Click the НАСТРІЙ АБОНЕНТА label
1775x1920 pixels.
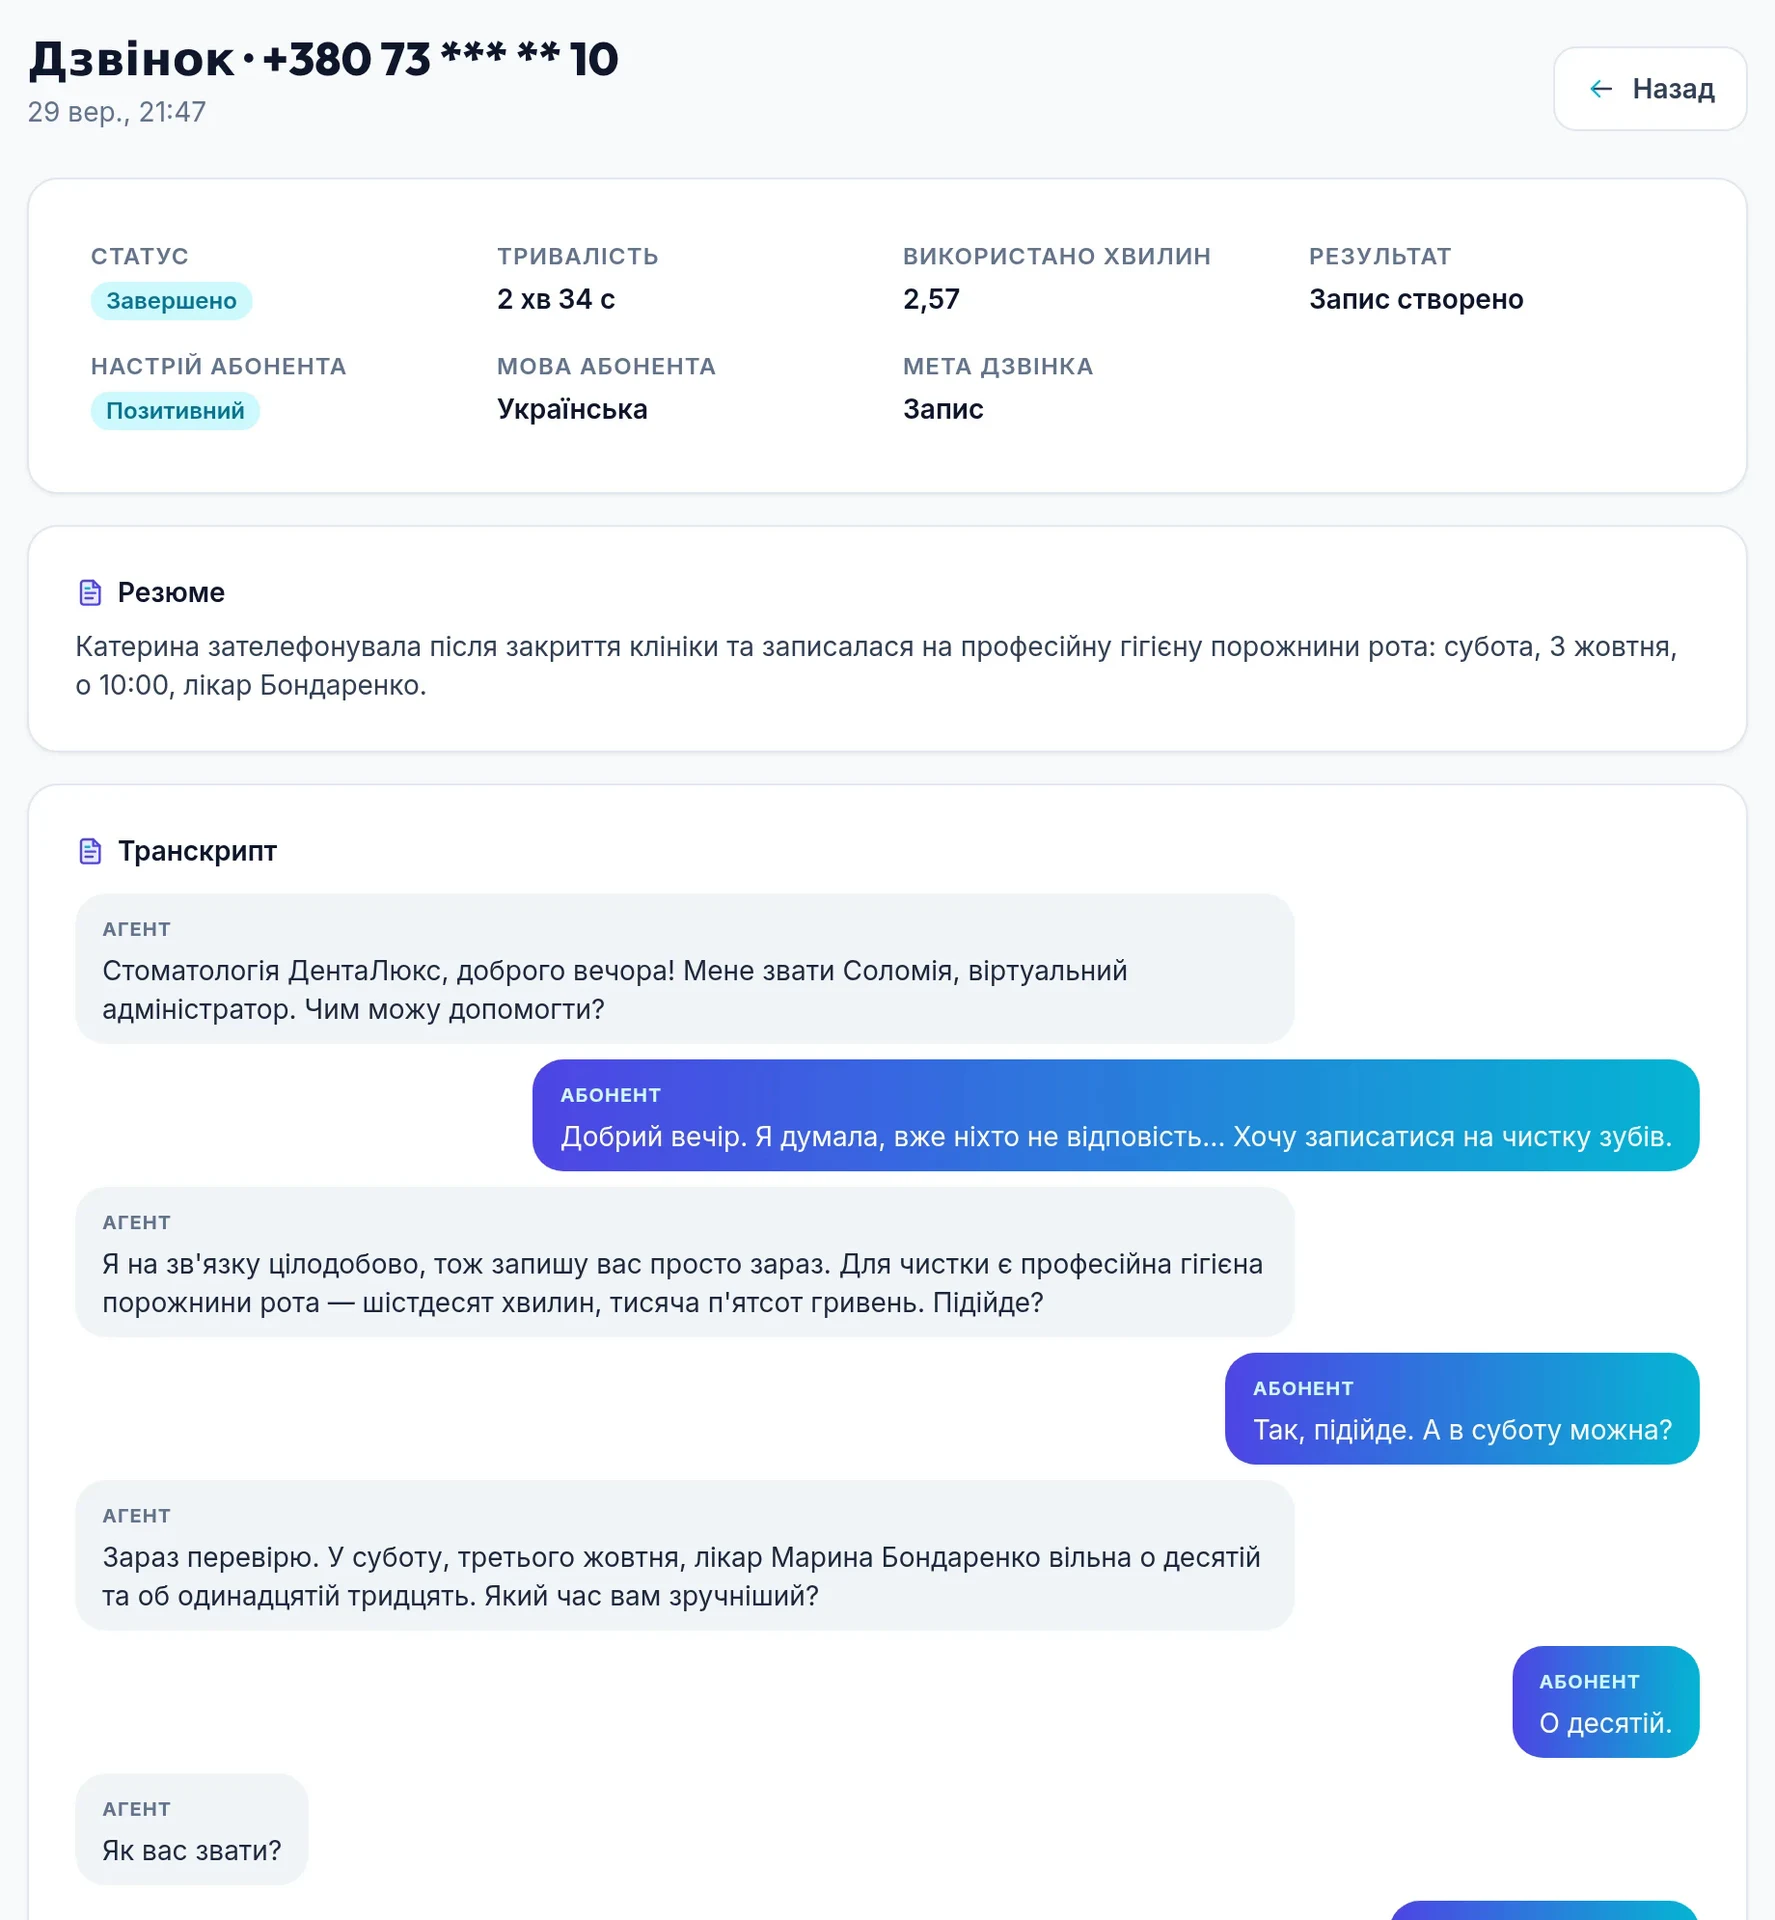219,366
